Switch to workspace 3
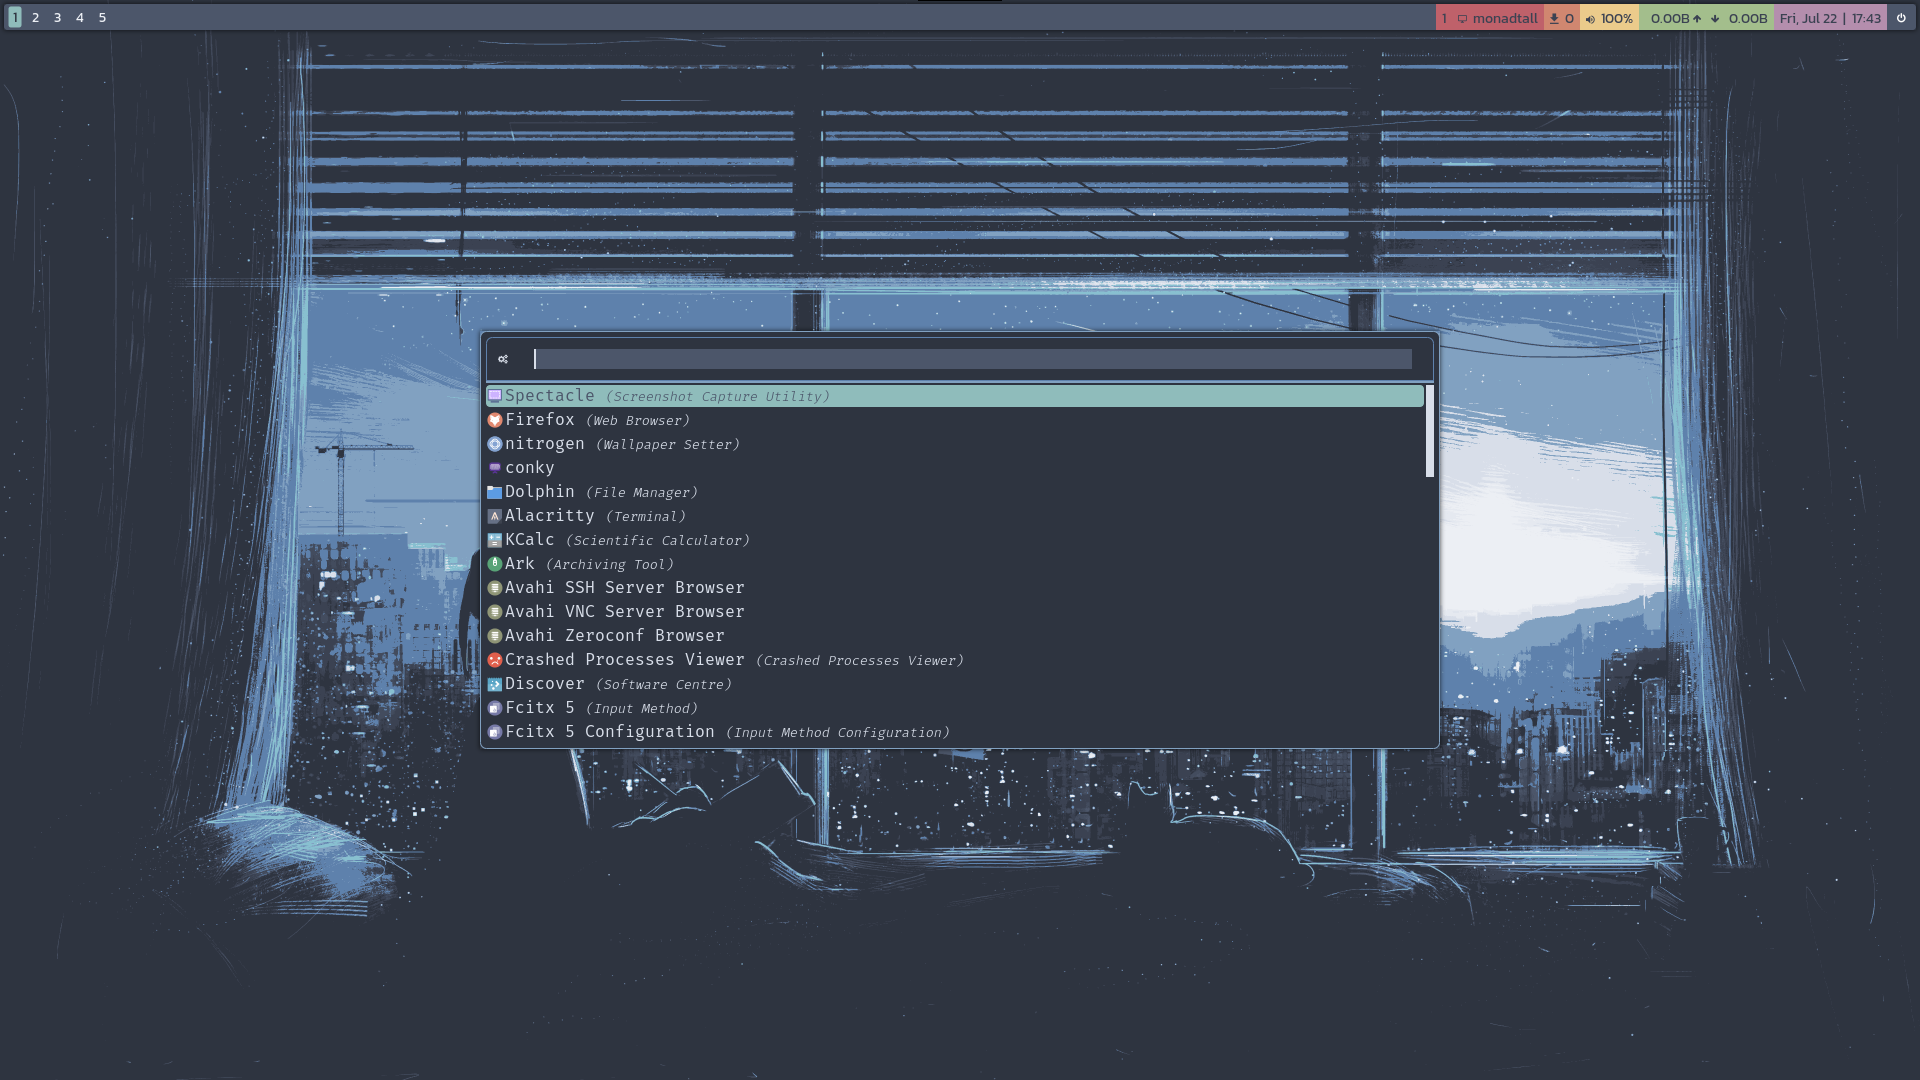The width and height of the screenshot is (1920, 1080). [57, 18]
